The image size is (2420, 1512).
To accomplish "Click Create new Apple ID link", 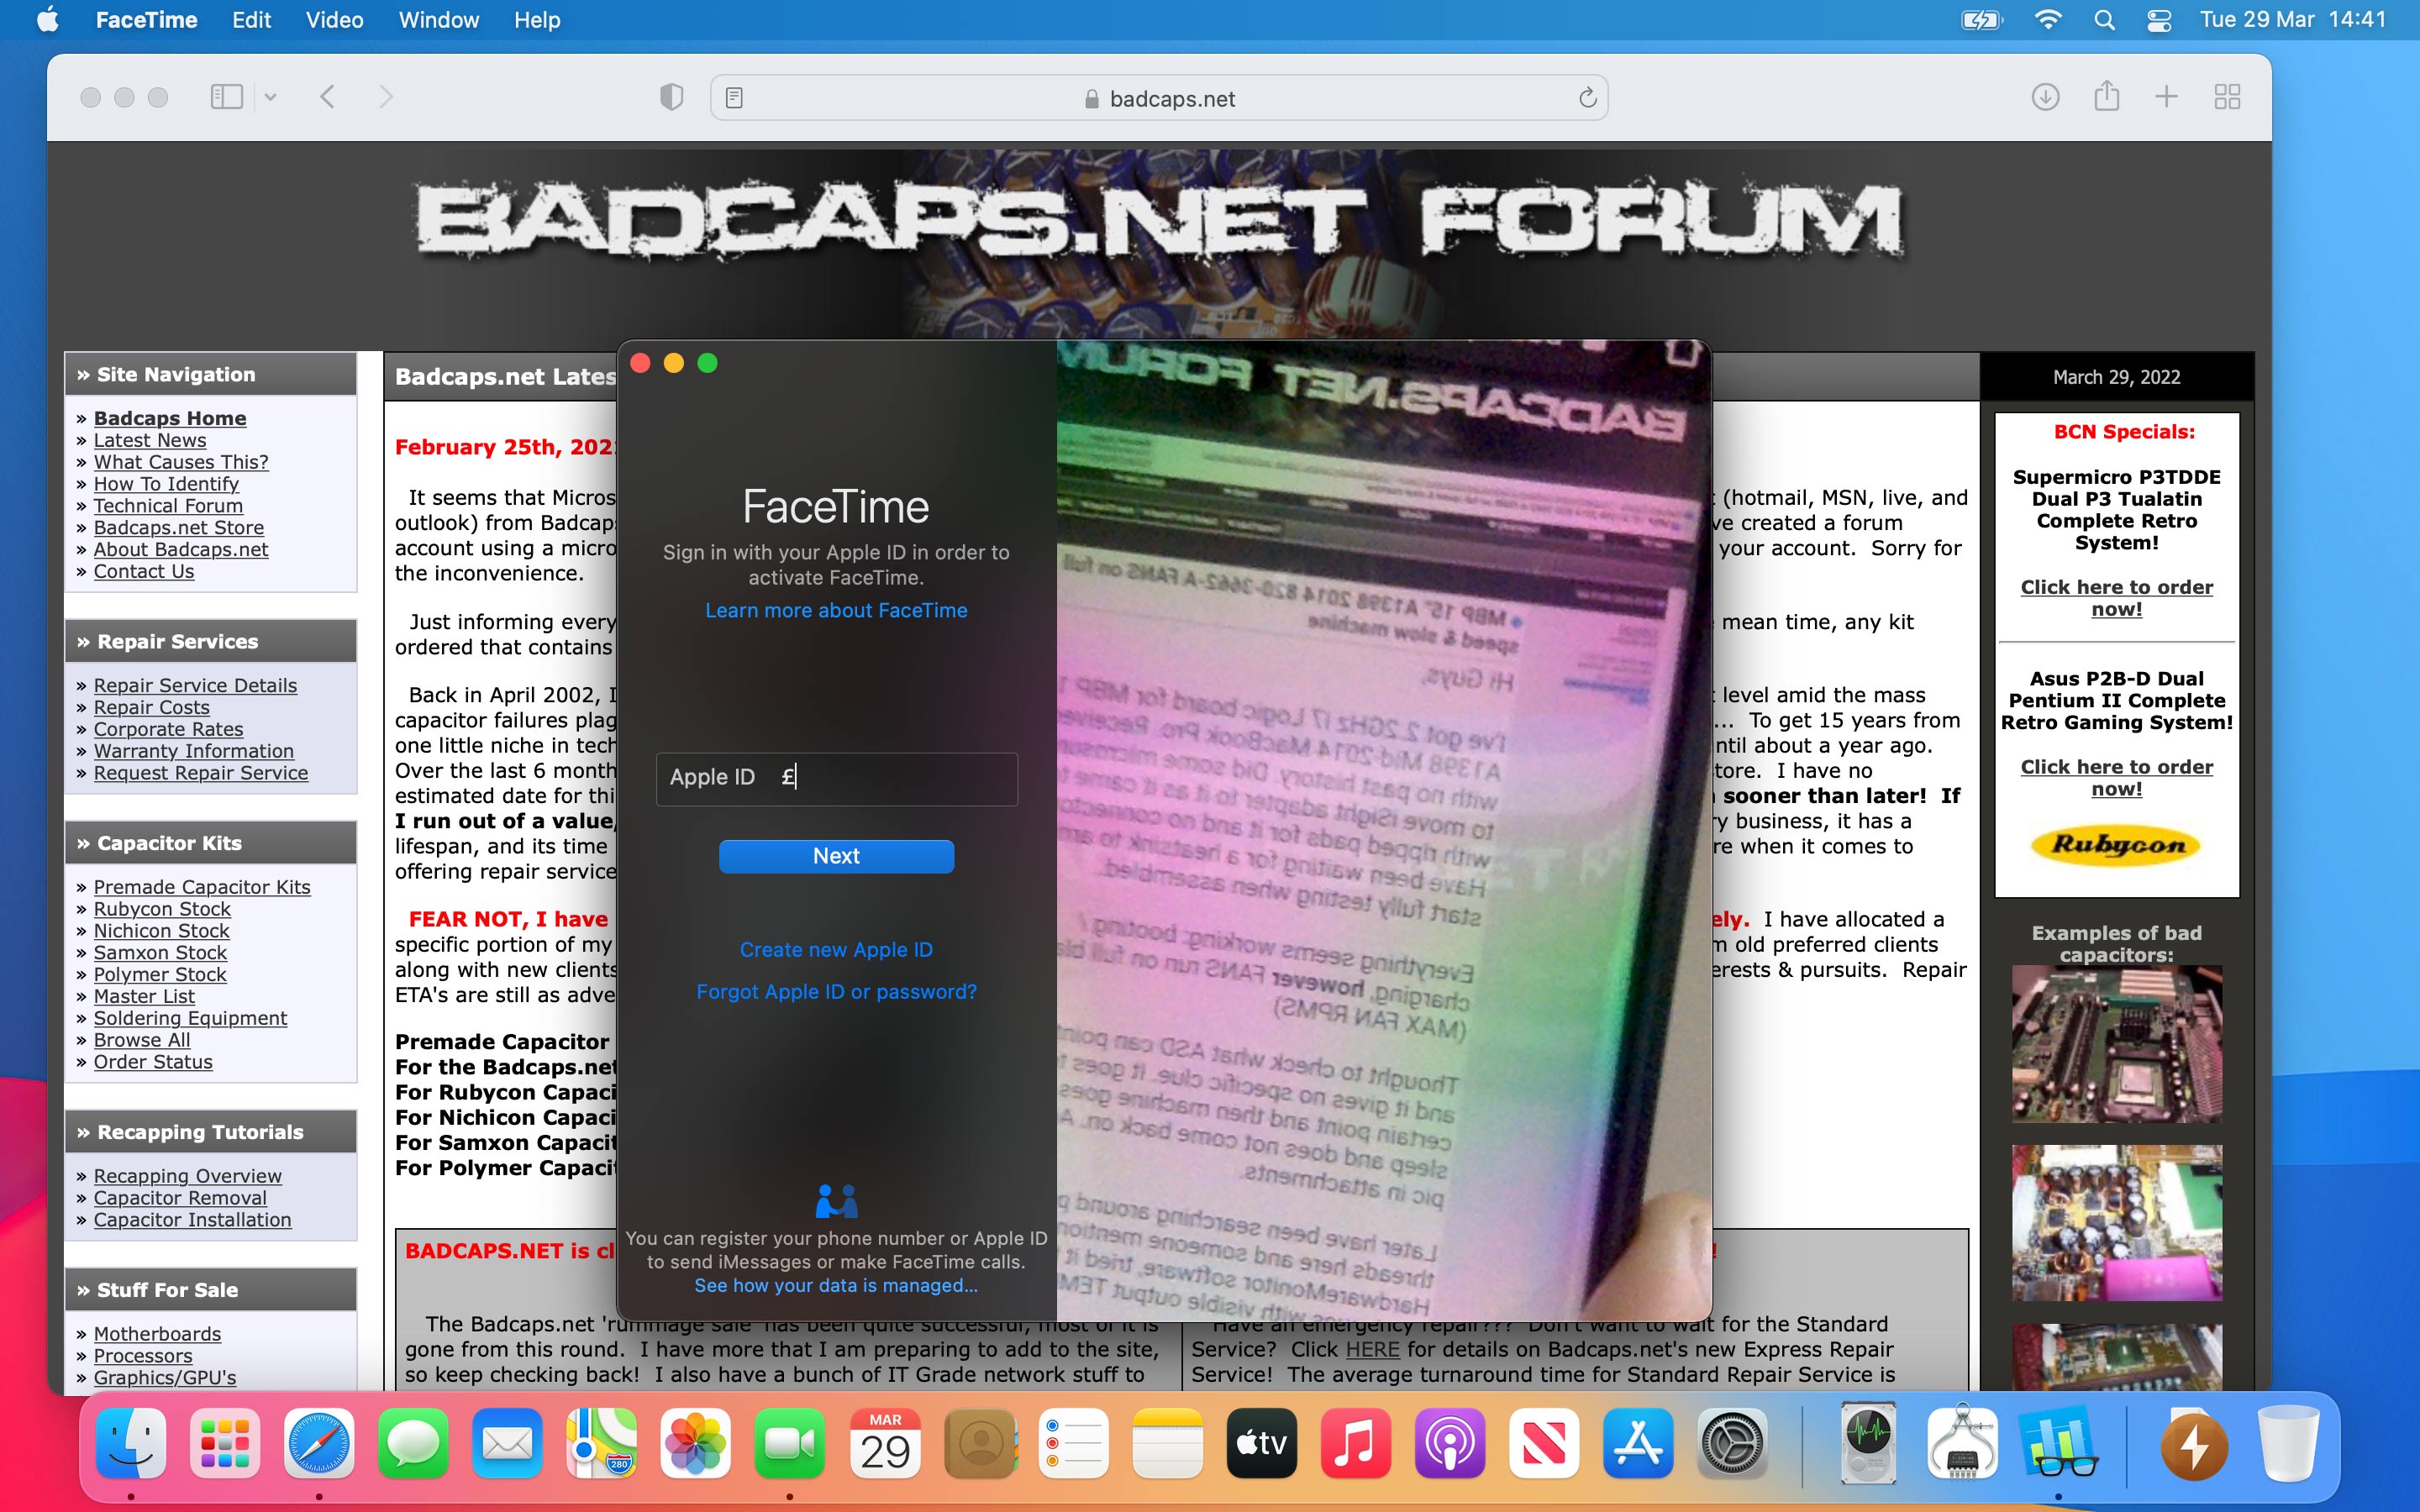I will 836,949.
